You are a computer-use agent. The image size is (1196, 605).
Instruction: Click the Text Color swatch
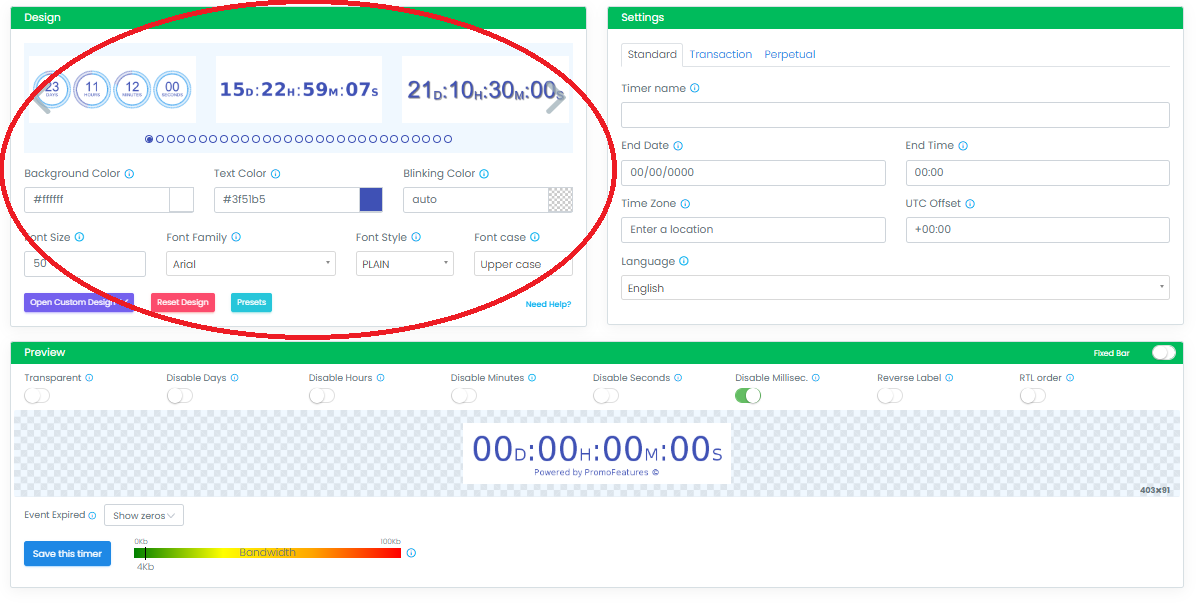click(370, 199)
